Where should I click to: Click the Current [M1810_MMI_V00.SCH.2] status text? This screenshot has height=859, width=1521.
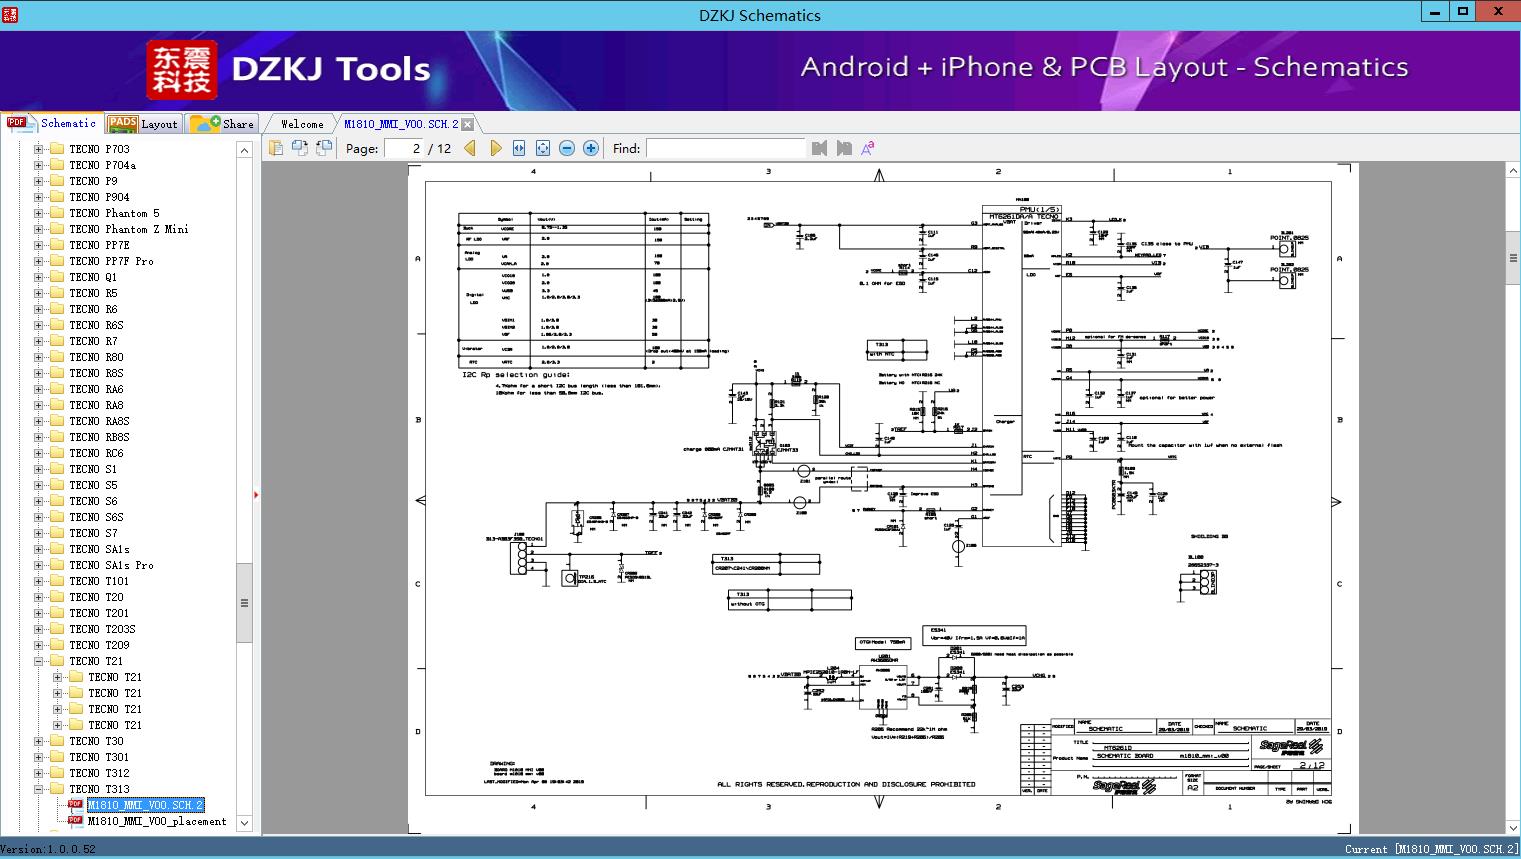1431,849
